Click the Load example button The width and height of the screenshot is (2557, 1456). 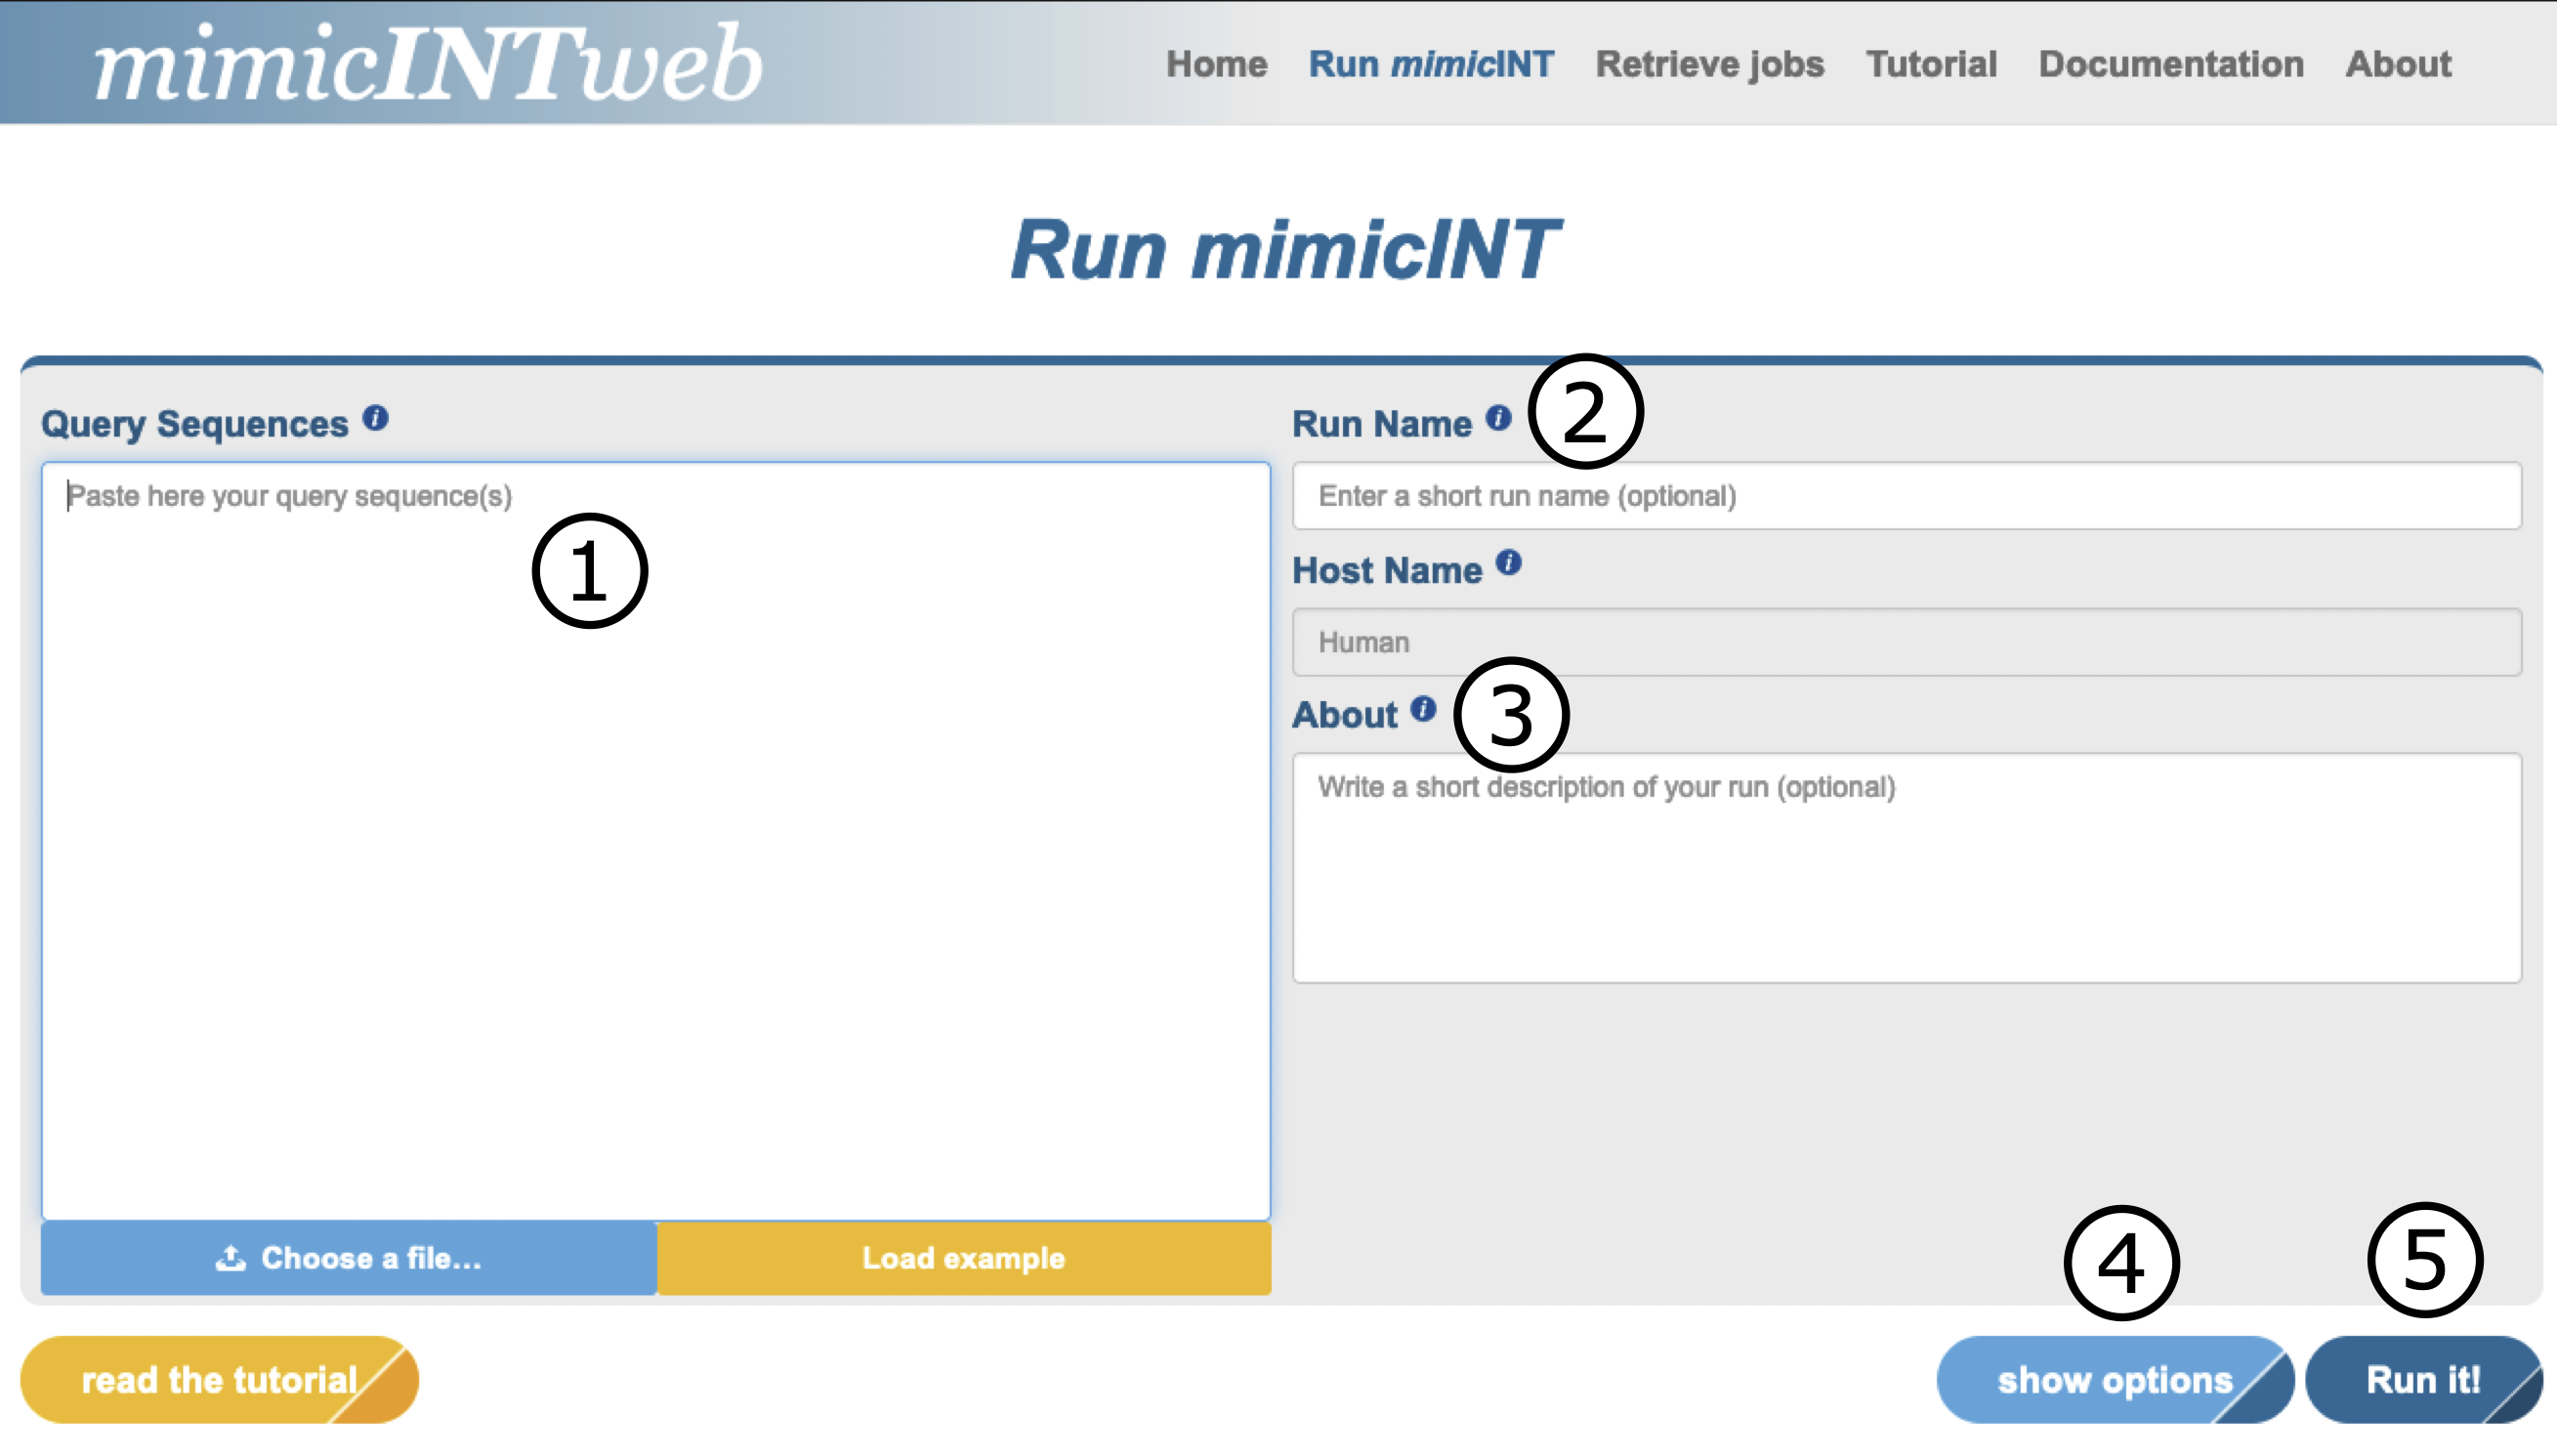click(x=962, y=1258)
